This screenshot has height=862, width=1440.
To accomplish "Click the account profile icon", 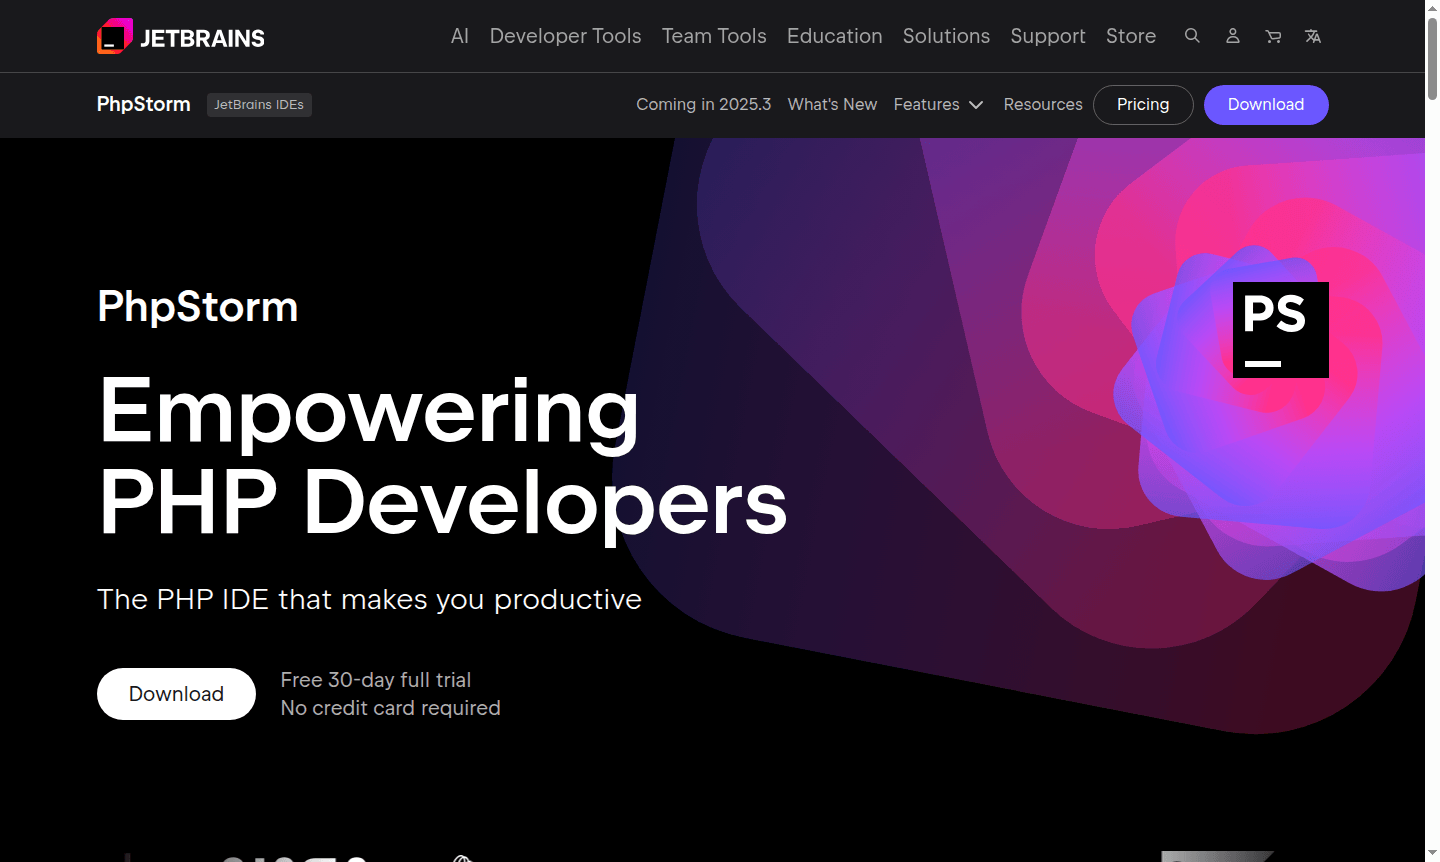I will [1232, 36].
